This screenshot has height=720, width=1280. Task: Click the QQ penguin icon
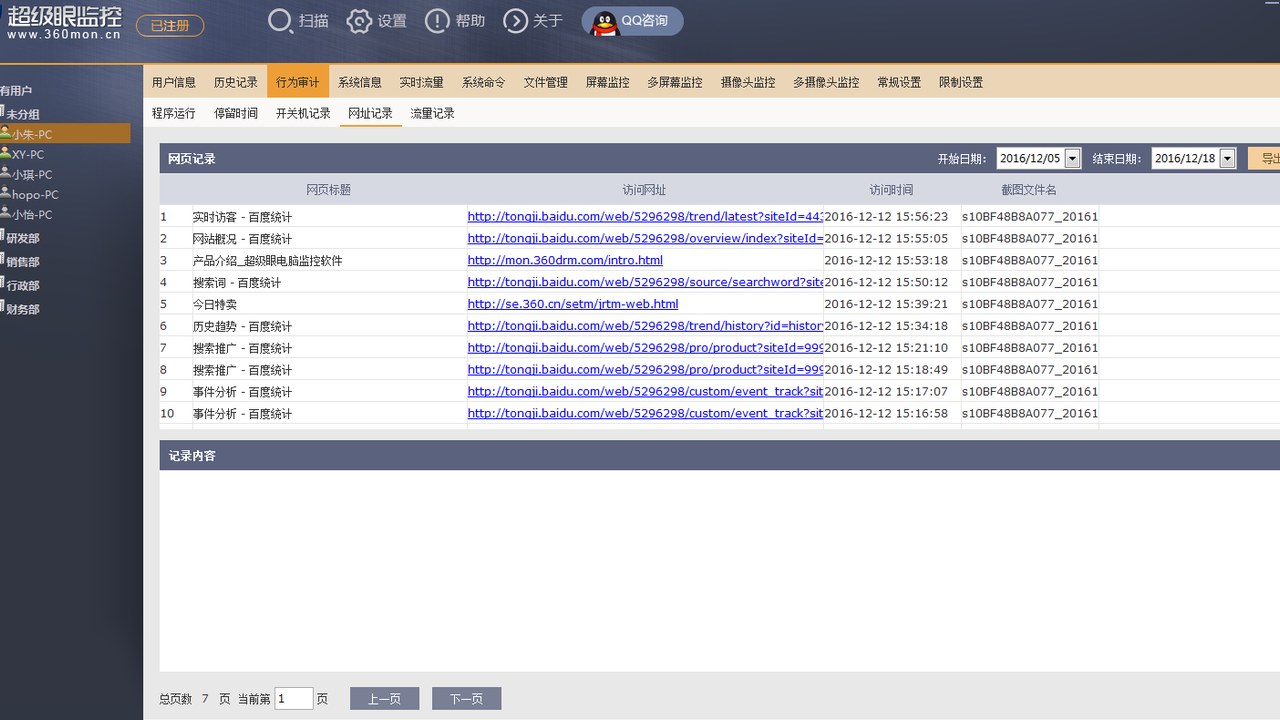pos(604,22)
